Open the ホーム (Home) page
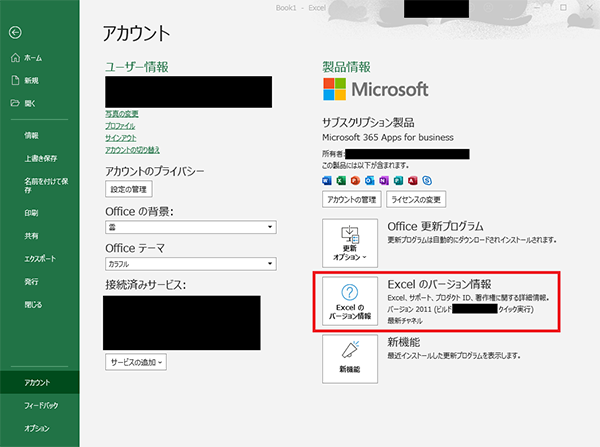 click(27, 58)
